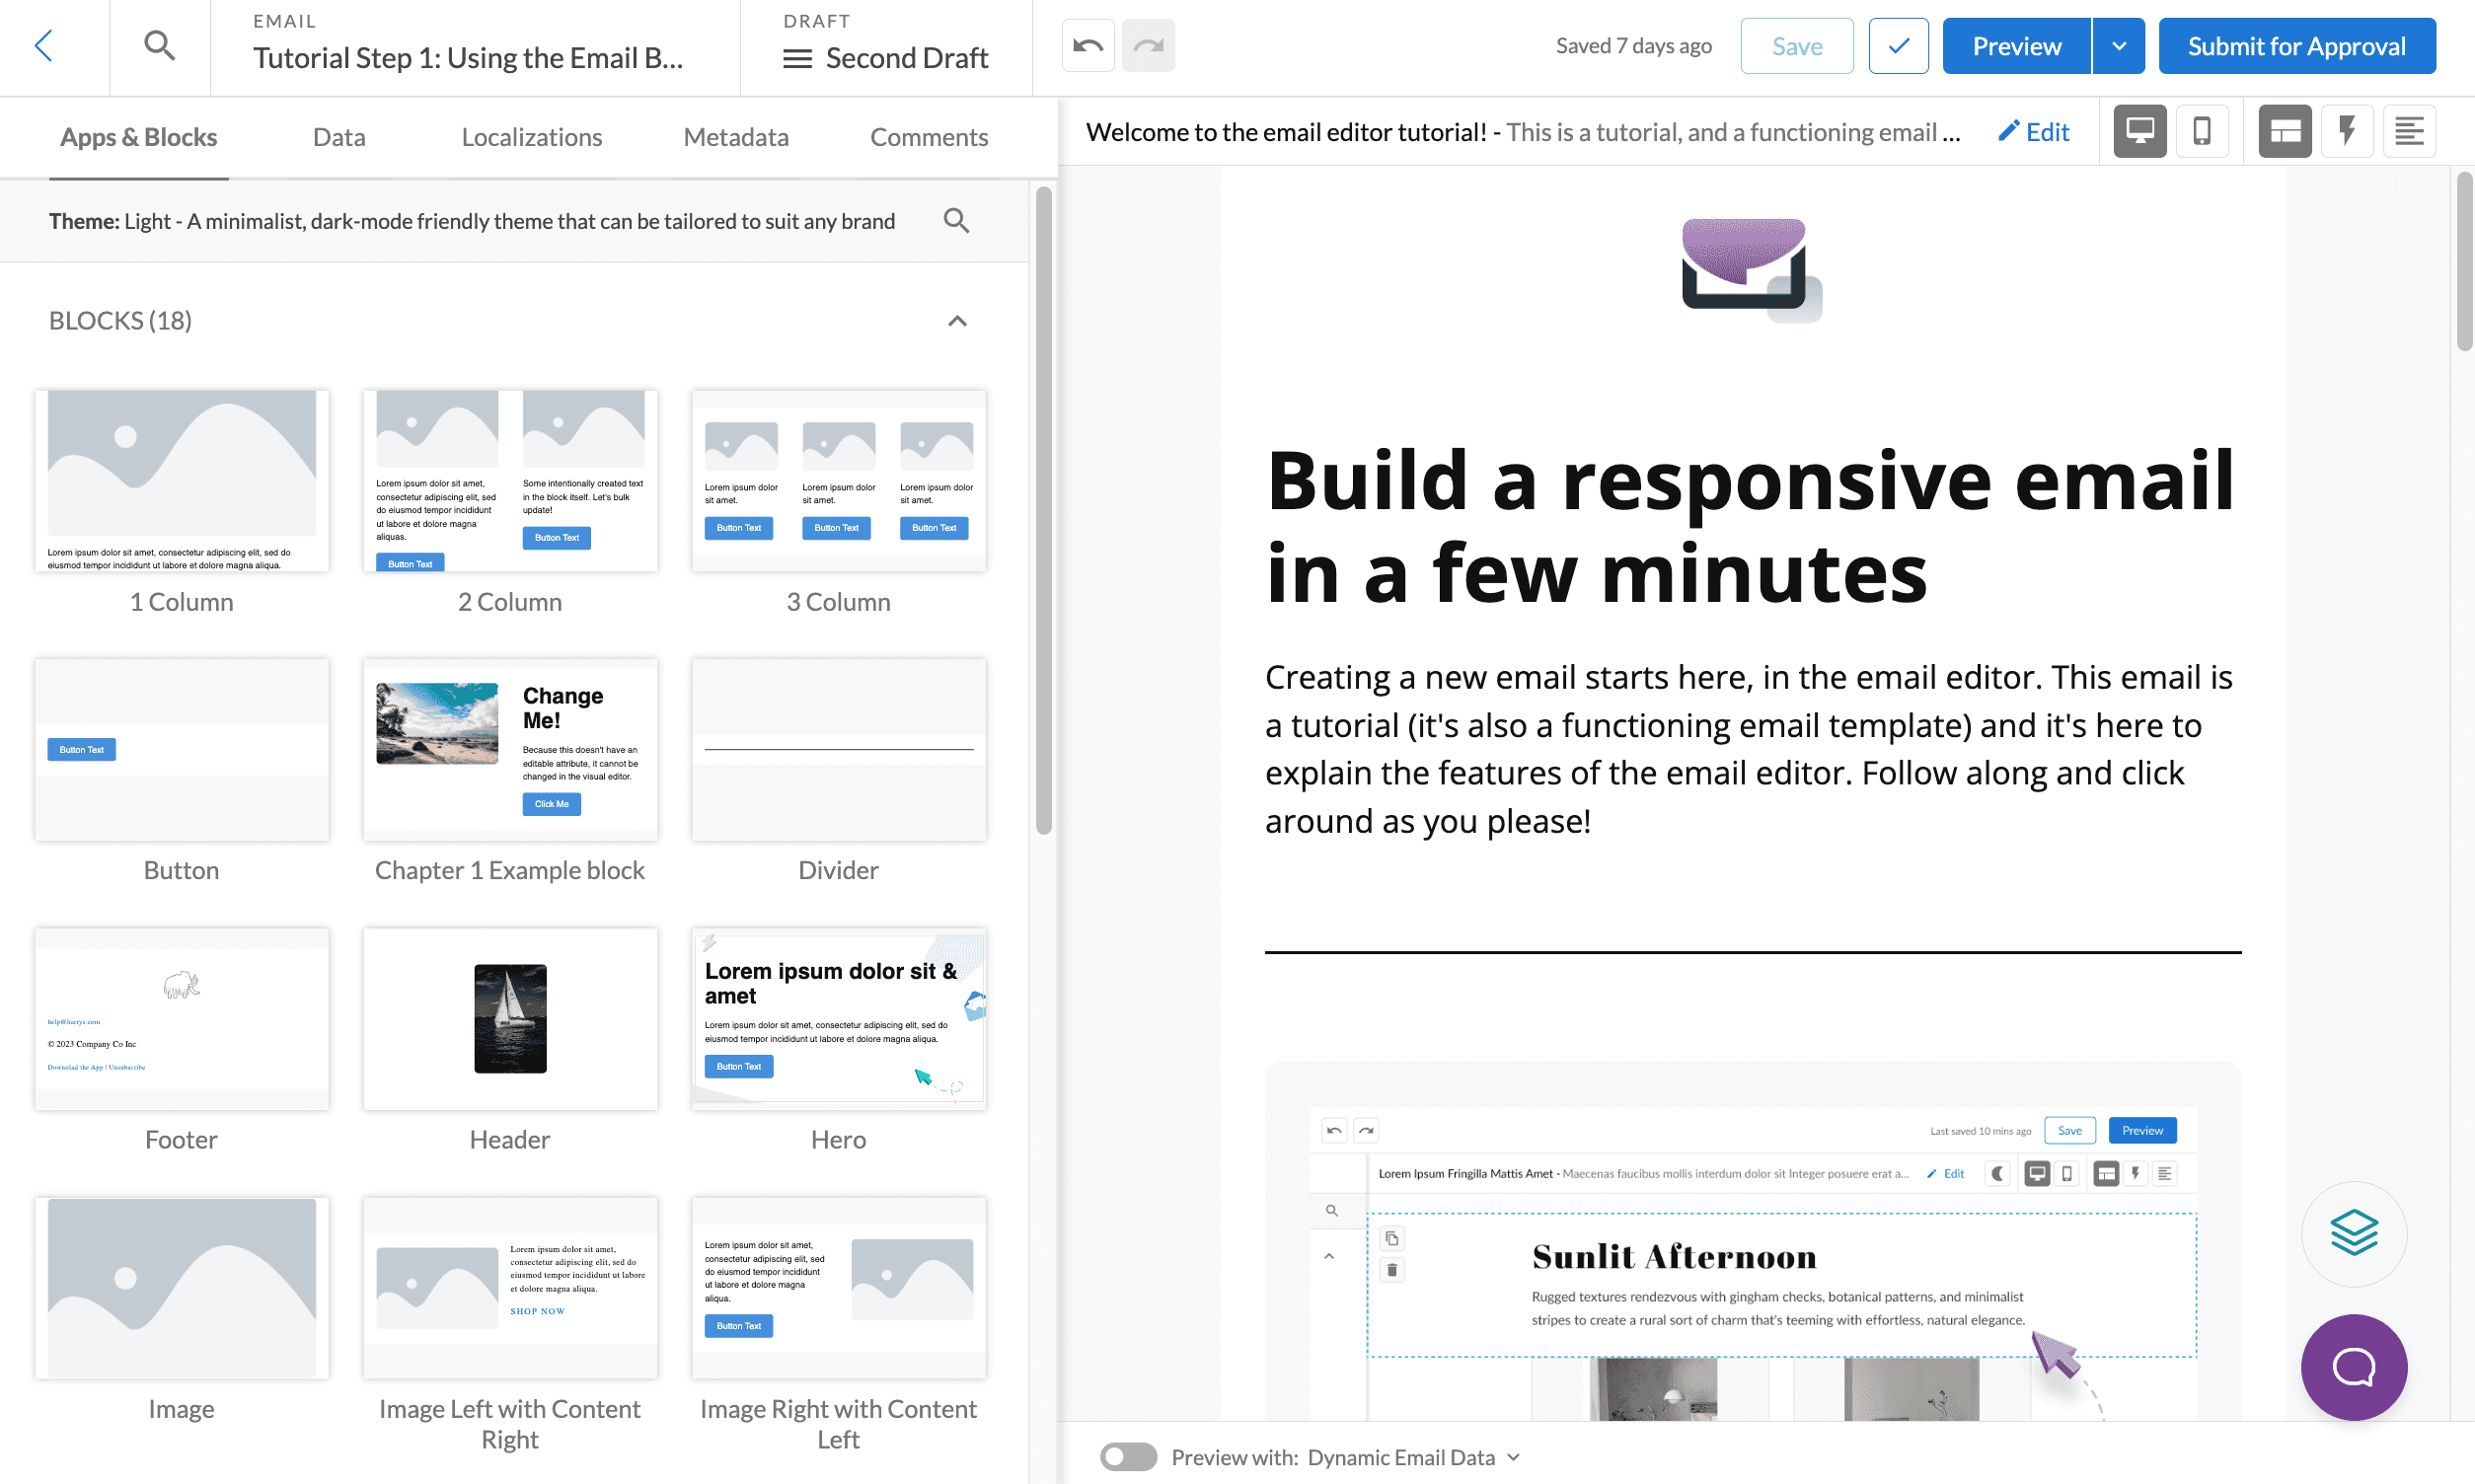Switch to mobile preview view
The height and width of the screenshot is (1484, 2475).
(x=2202, y=131)
